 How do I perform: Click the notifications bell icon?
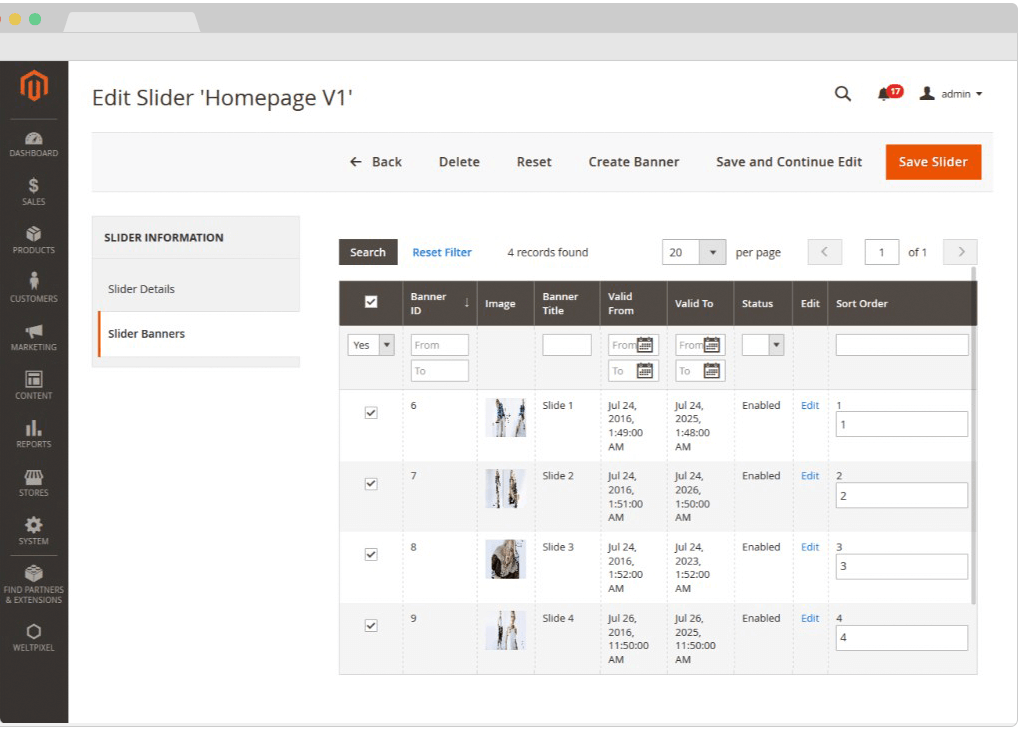tap(884, 94)
